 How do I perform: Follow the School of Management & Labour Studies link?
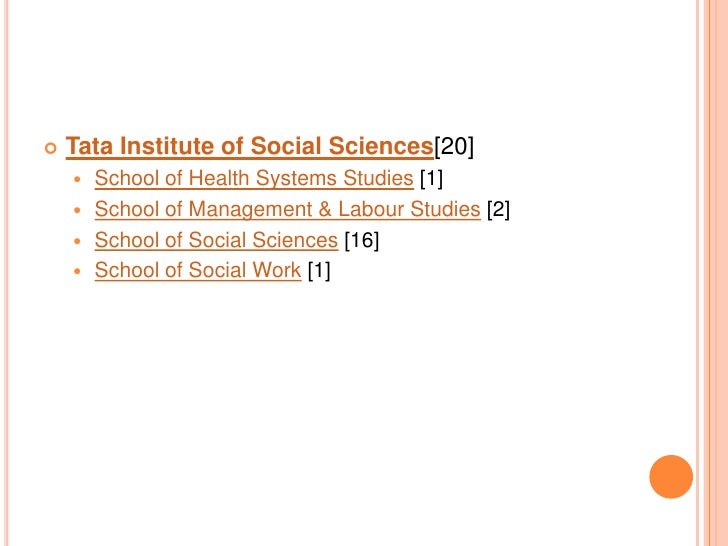[x=287, y=209]
